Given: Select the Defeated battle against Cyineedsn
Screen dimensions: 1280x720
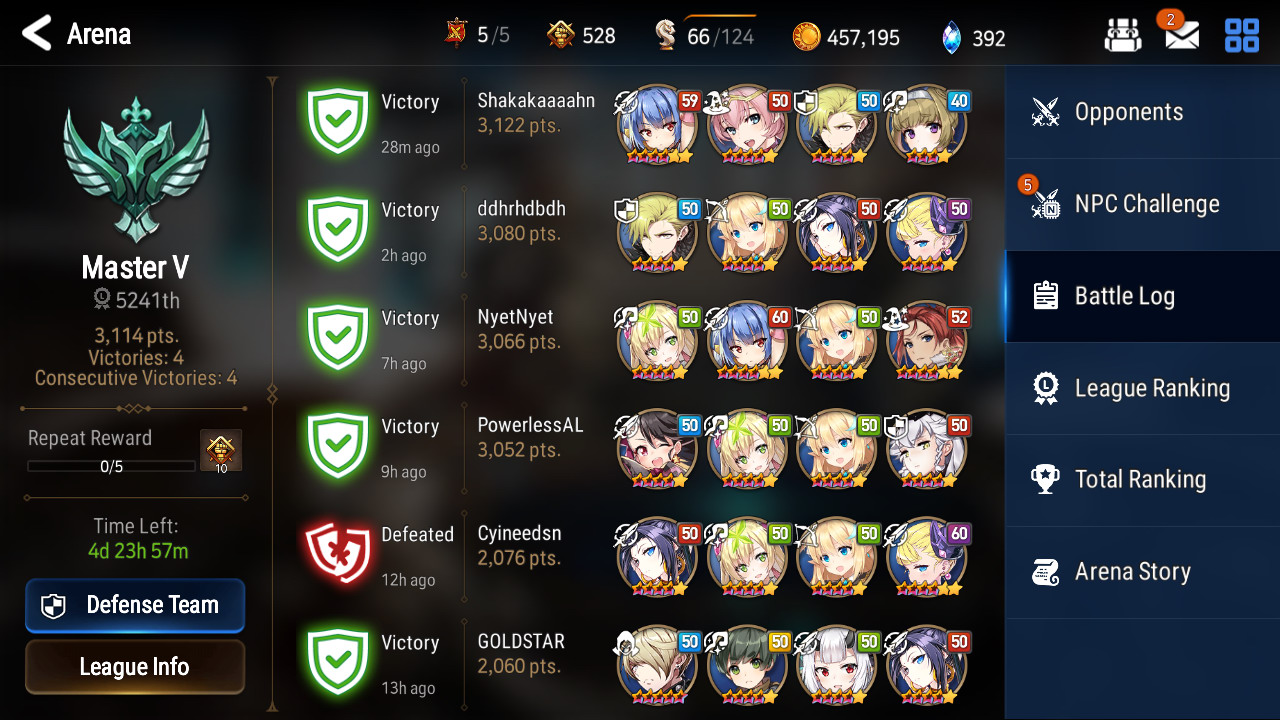Looking at the screenshot, I should [x=640, y=557].
